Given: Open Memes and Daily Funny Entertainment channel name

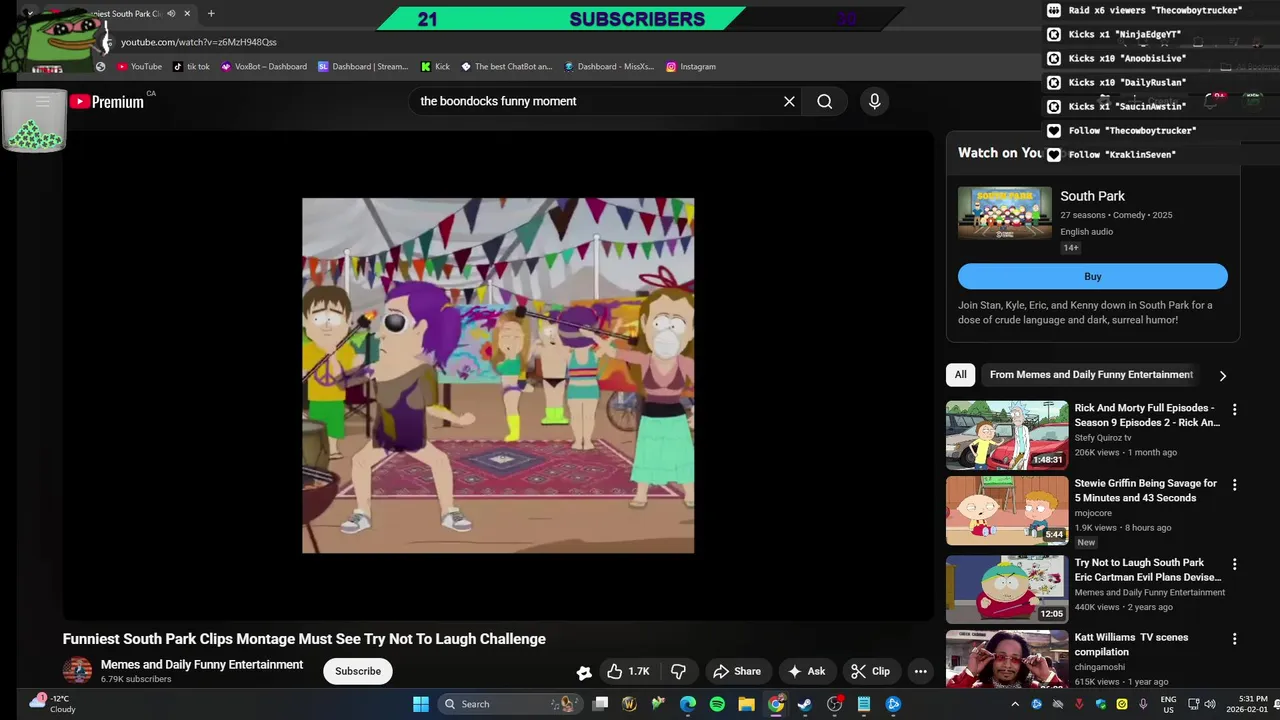Looking at the screenshot, I should 202,664.
